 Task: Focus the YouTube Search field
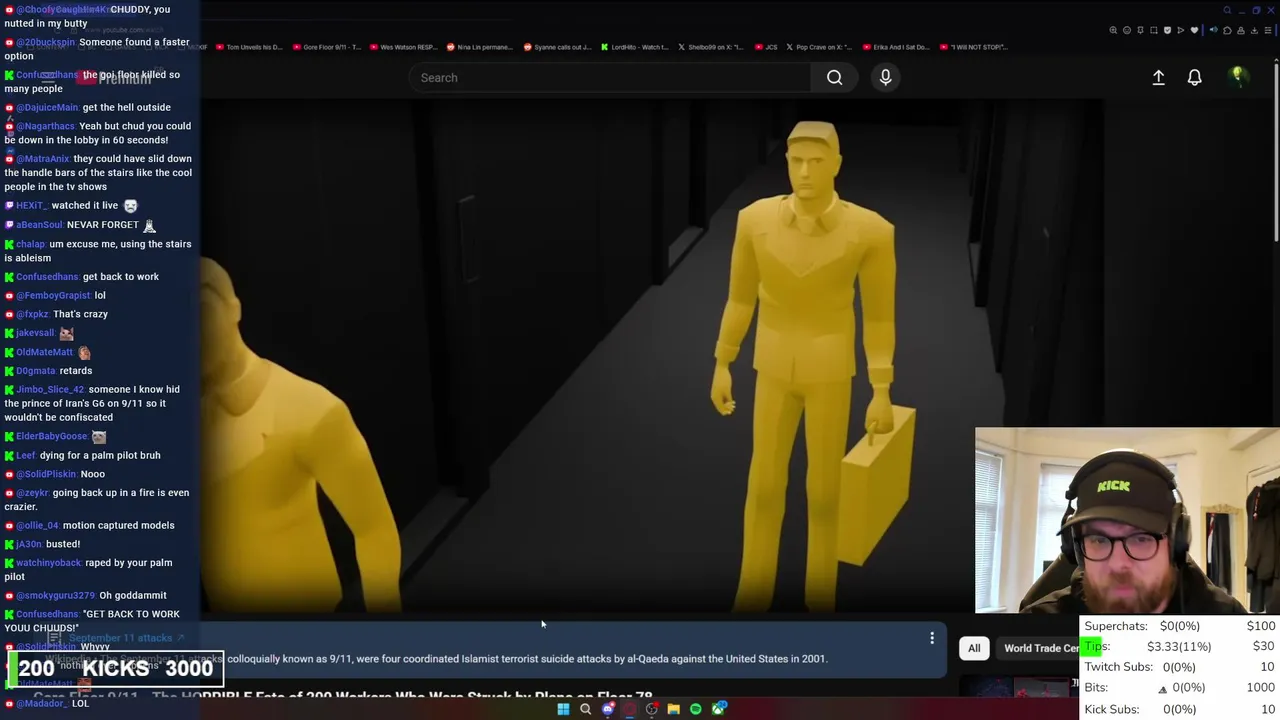pyautogui.click(x=610, y=77)
